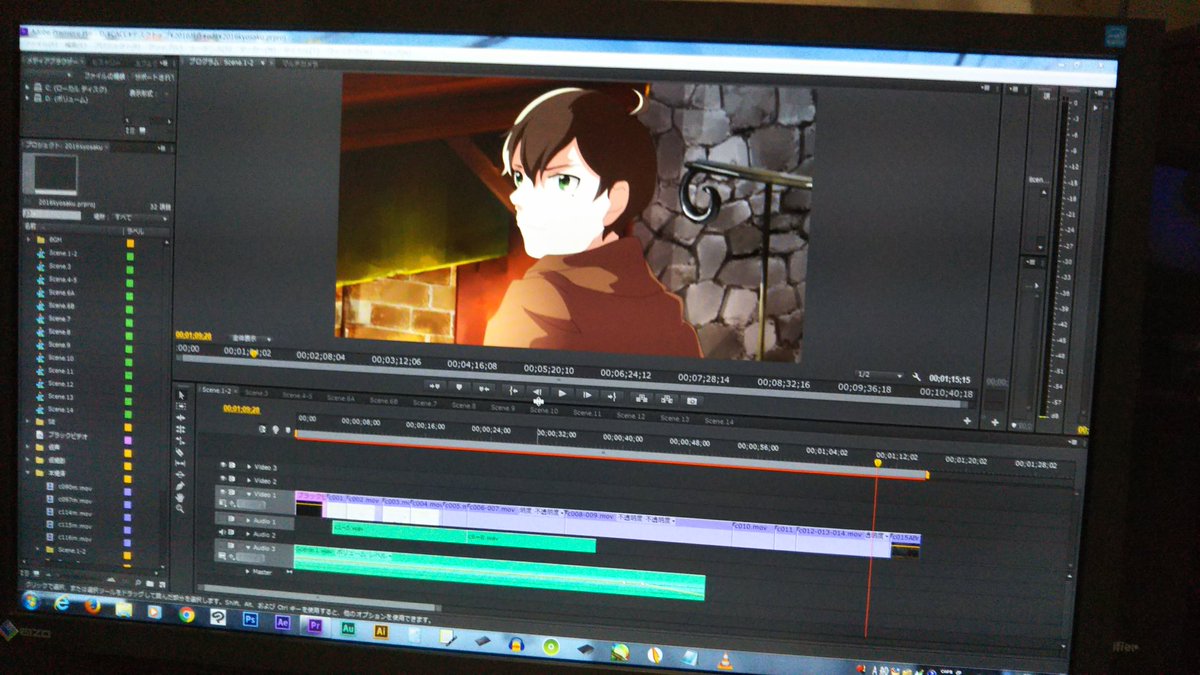Screen dimensions: 1200x675
Task: Select the Hand tool in tools panel
Action: pos(180,496)
